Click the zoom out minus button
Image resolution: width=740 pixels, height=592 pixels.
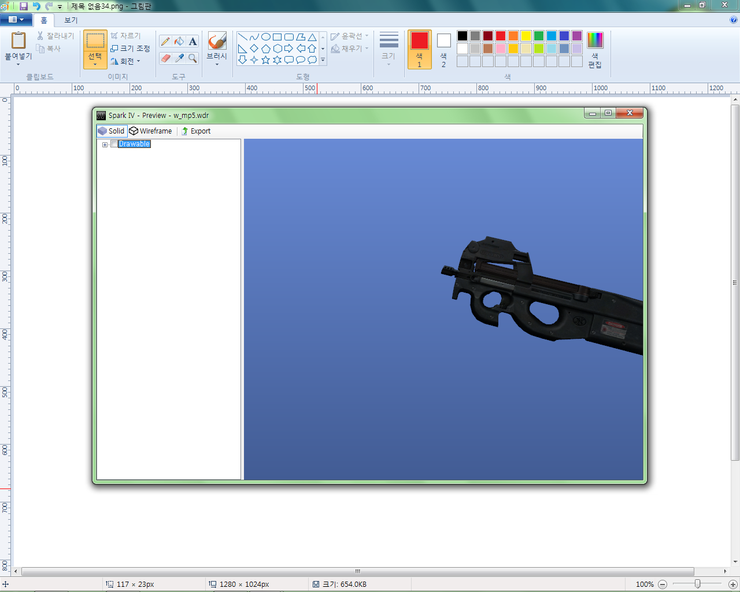[x=663, y=584]
